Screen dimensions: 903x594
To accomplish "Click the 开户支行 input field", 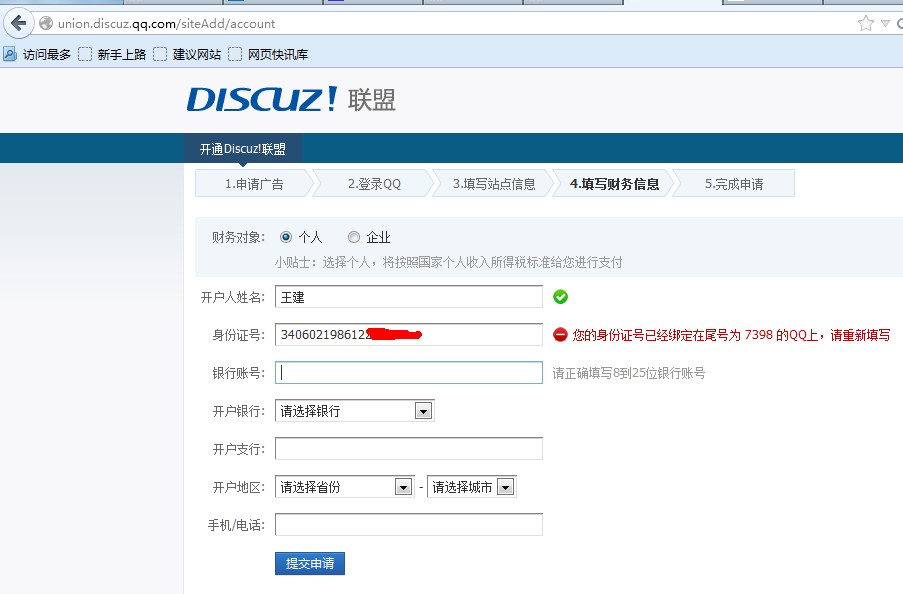I will (x=409, y=449).
